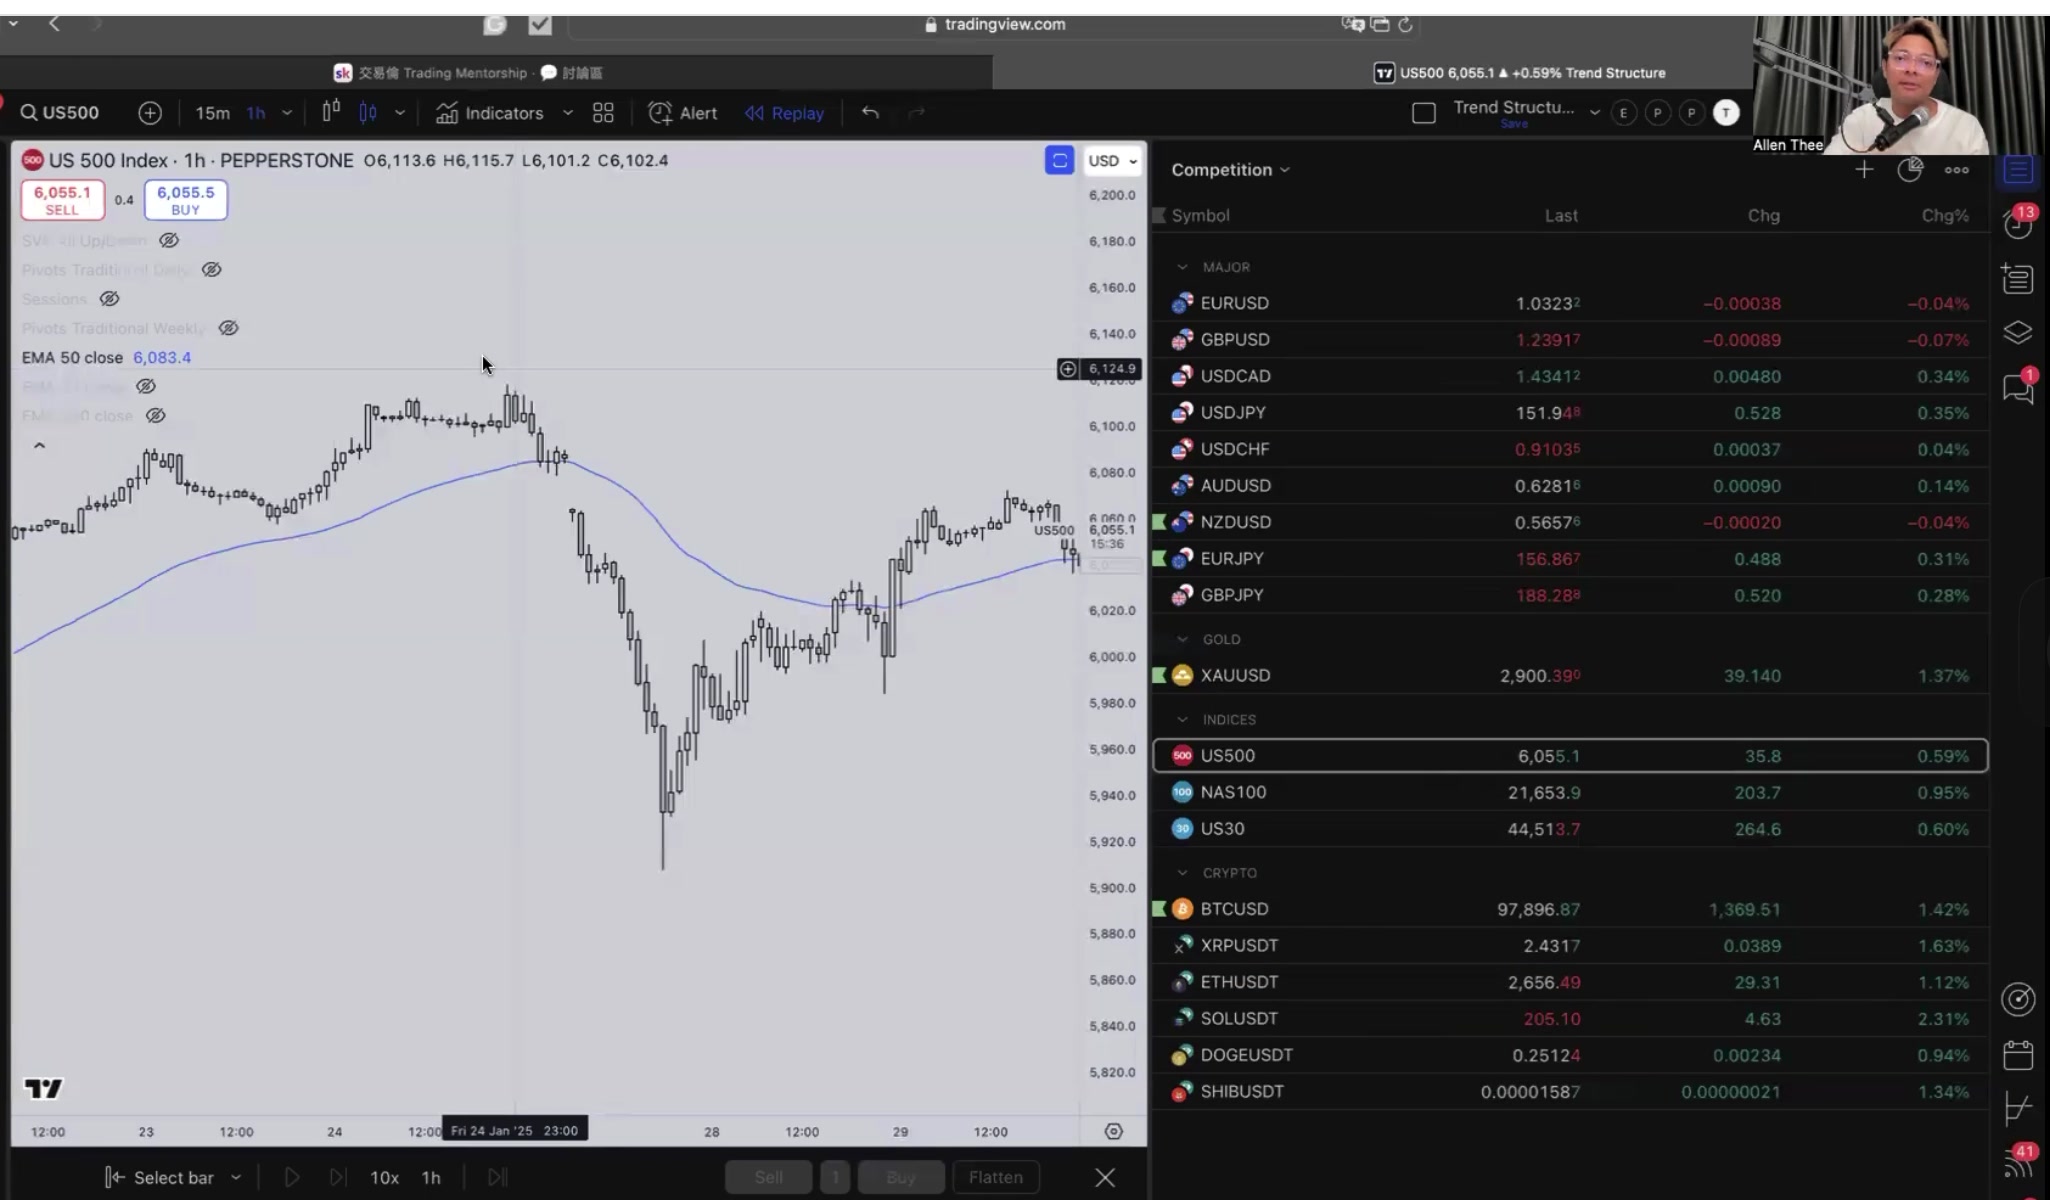The width and height of the screenshot is (2050, 1200).
Task: Open chart settings gear near time axis
Action: coord(1113,1131)
